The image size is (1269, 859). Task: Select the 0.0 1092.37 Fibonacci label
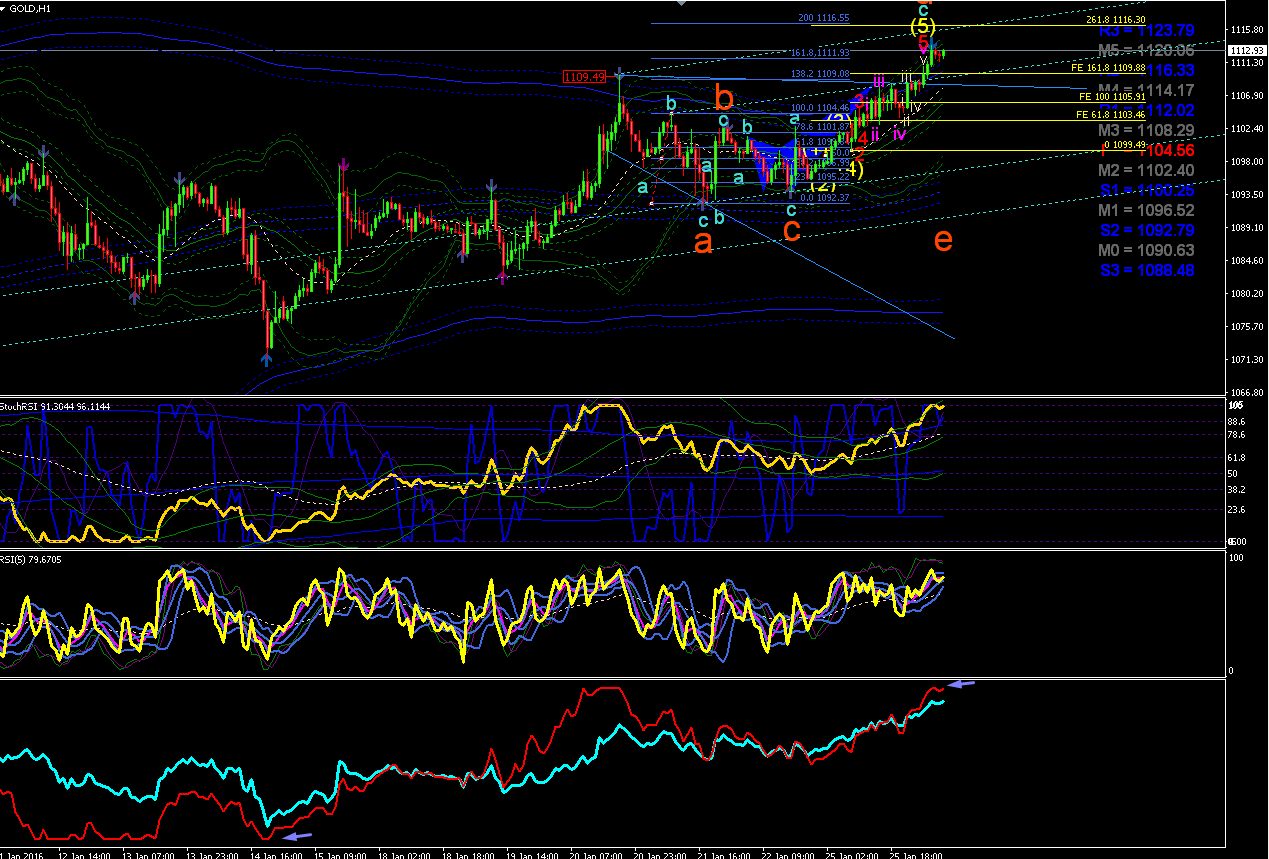pos(825,198)
